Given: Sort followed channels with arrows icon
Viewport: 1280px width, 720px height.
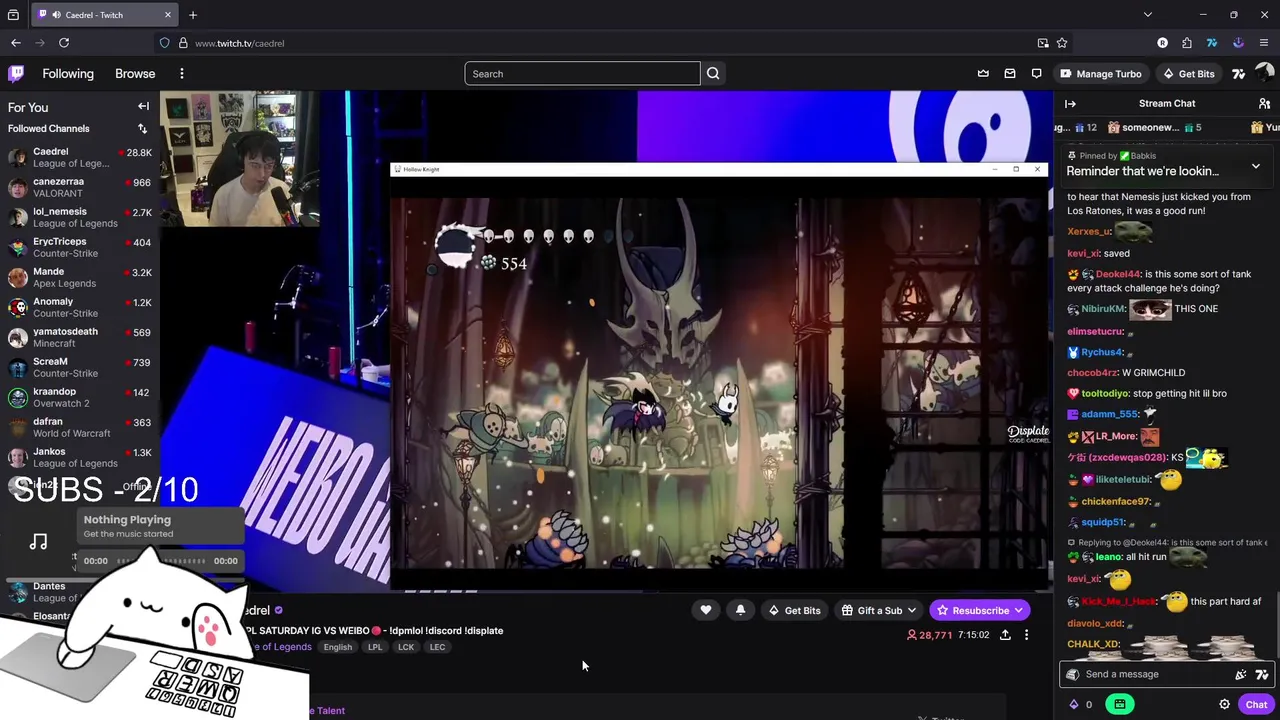Looking at the screenshot, I should (142, 128).
